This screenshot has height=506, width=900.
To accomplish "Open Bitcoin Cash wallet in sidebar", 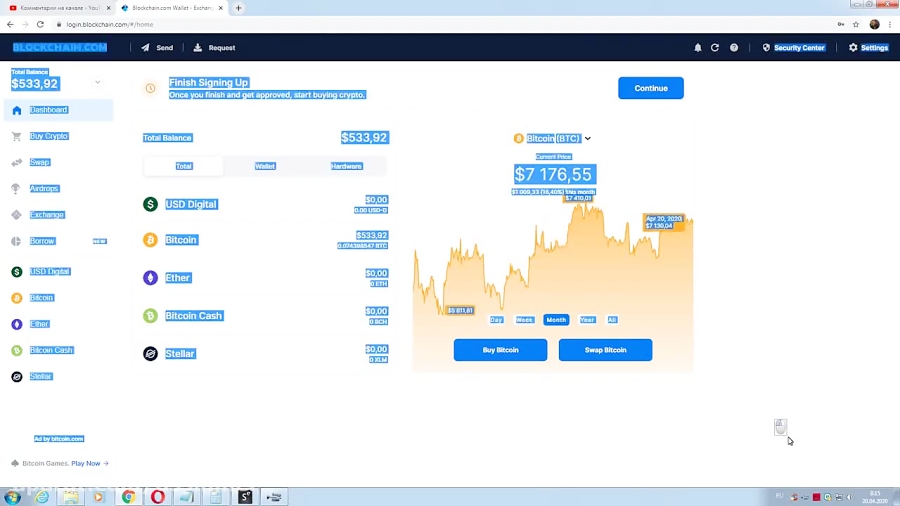I will [x=51, y=350].
